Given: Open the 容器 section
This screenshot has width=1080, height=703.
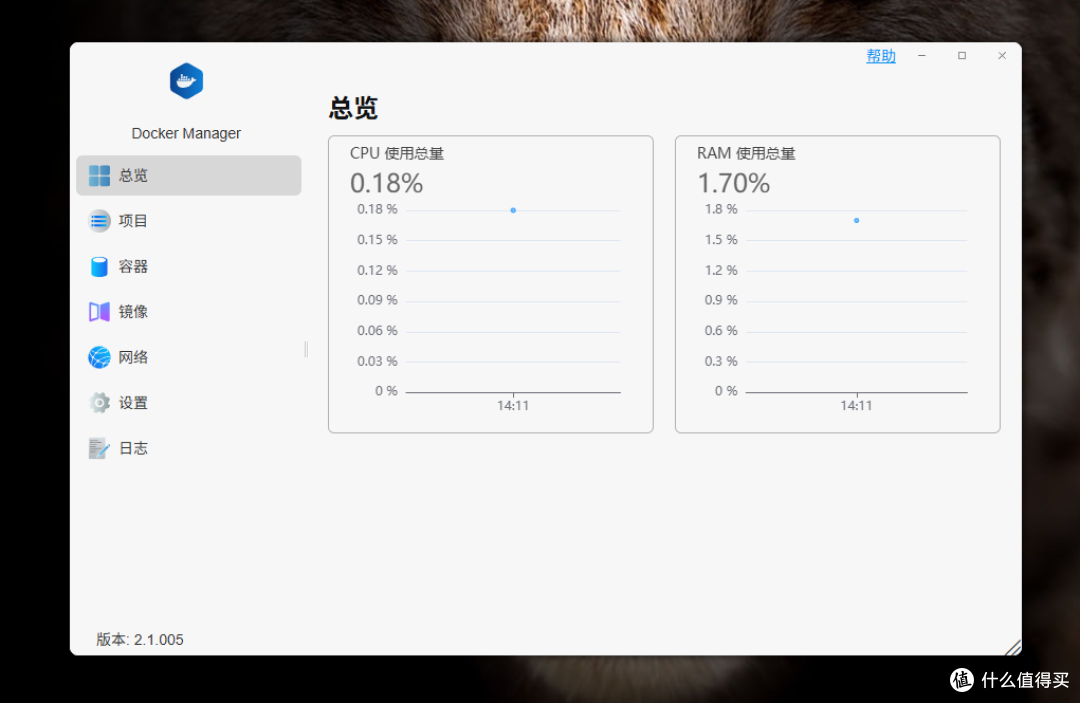Looking at the screenshot, I should tap(189, 266).
